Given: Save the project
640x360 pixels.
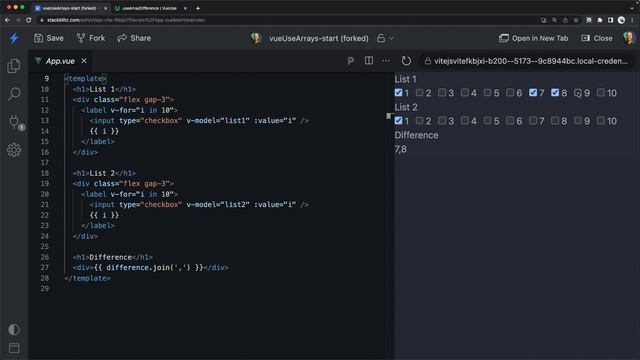Looking at the screenshot, I should tap(49, 38).
